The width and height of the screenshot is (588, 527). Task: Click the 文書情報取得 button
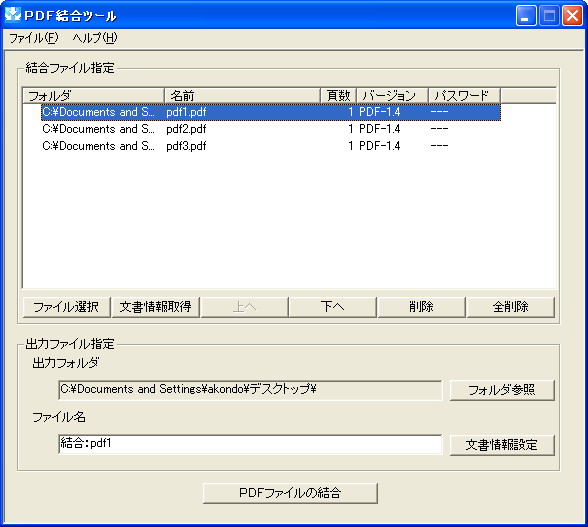tap(155, 307)
